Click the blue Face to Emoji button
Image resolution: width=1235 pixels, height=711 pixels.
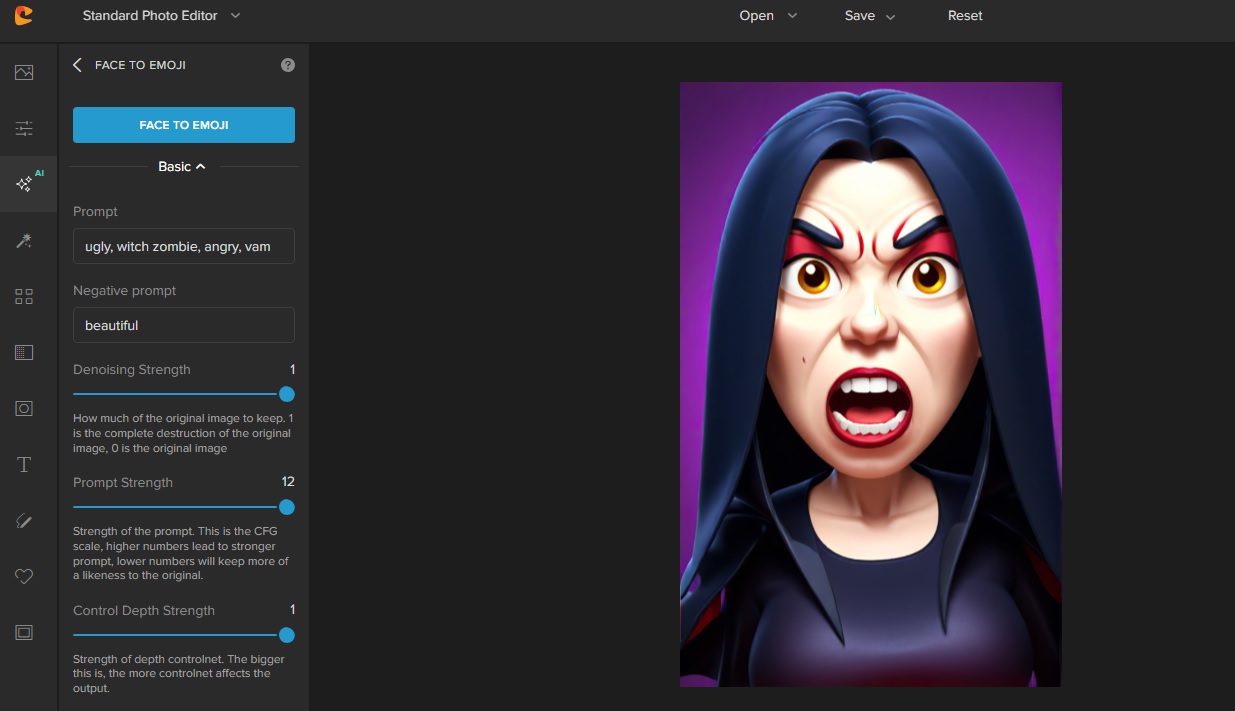[x=184, y=125]
